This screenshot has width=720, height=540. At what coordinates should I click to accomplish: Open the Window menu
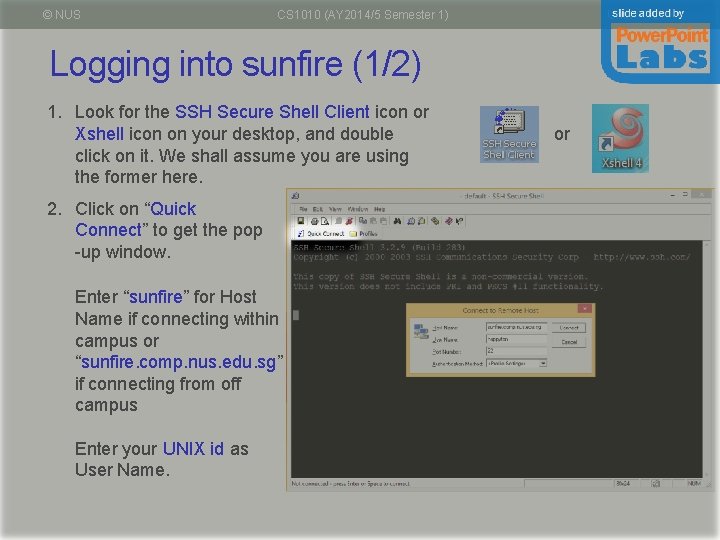(x=358, y=209)
